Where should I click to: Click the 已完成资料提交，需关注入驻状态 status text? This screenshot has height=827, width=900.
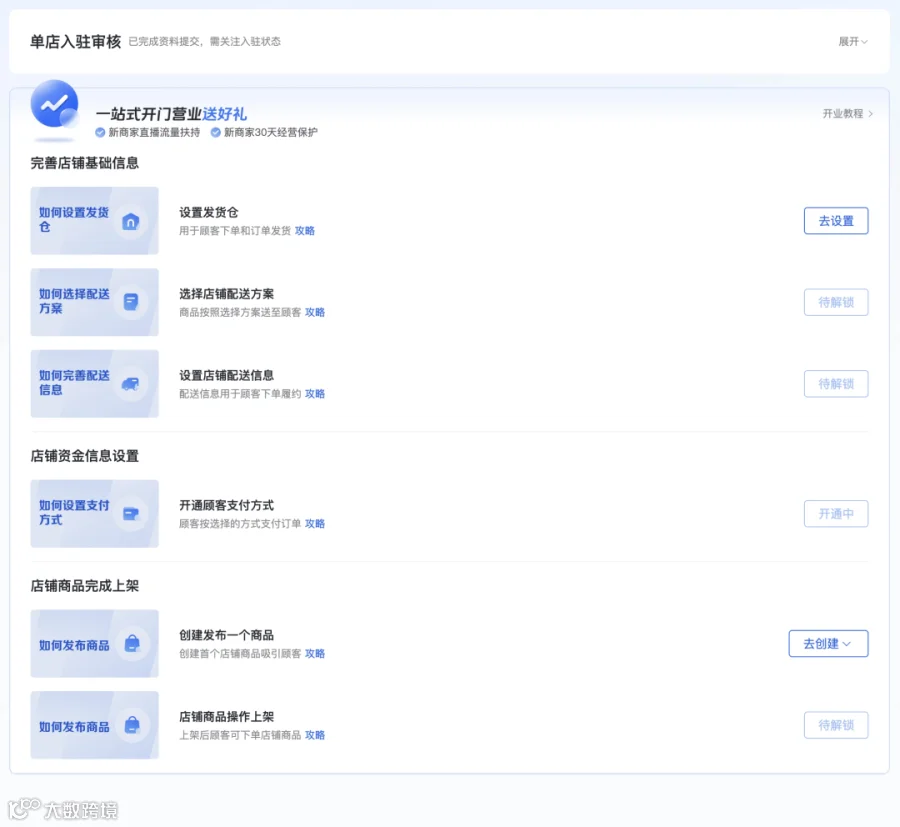tap(204, 41)
